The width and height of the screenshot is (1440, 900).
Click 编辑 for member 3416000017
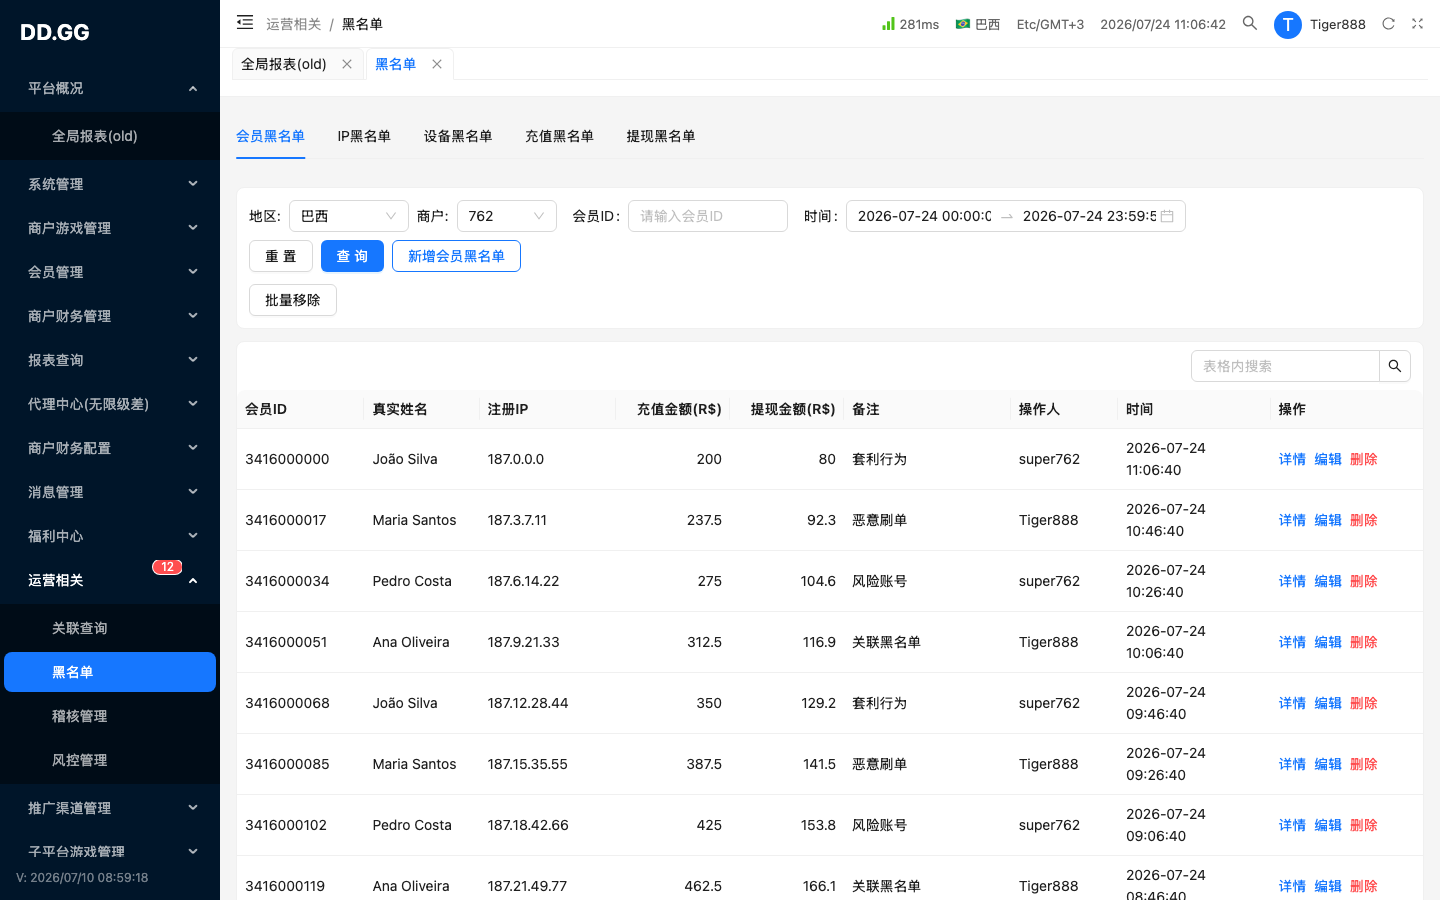(x=1328, y=520)
